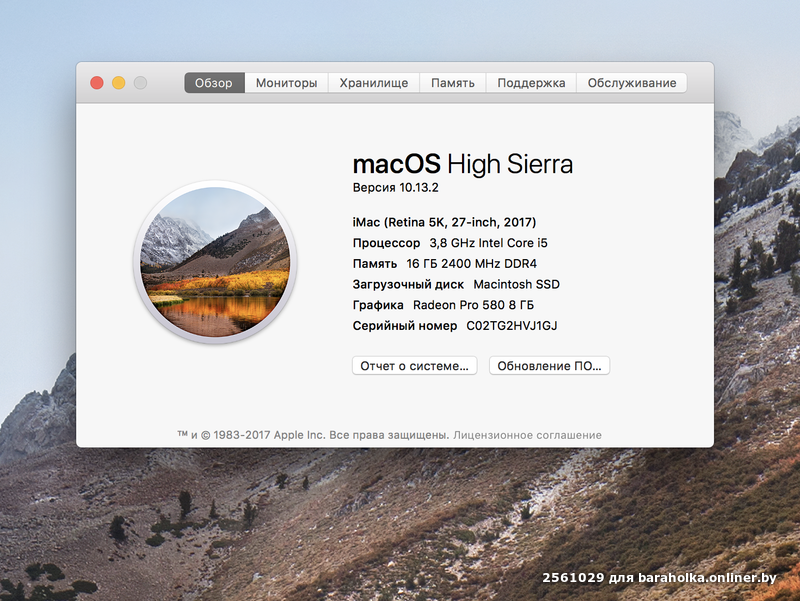Click the Загрузочный диск label

(x=408, y=285)
